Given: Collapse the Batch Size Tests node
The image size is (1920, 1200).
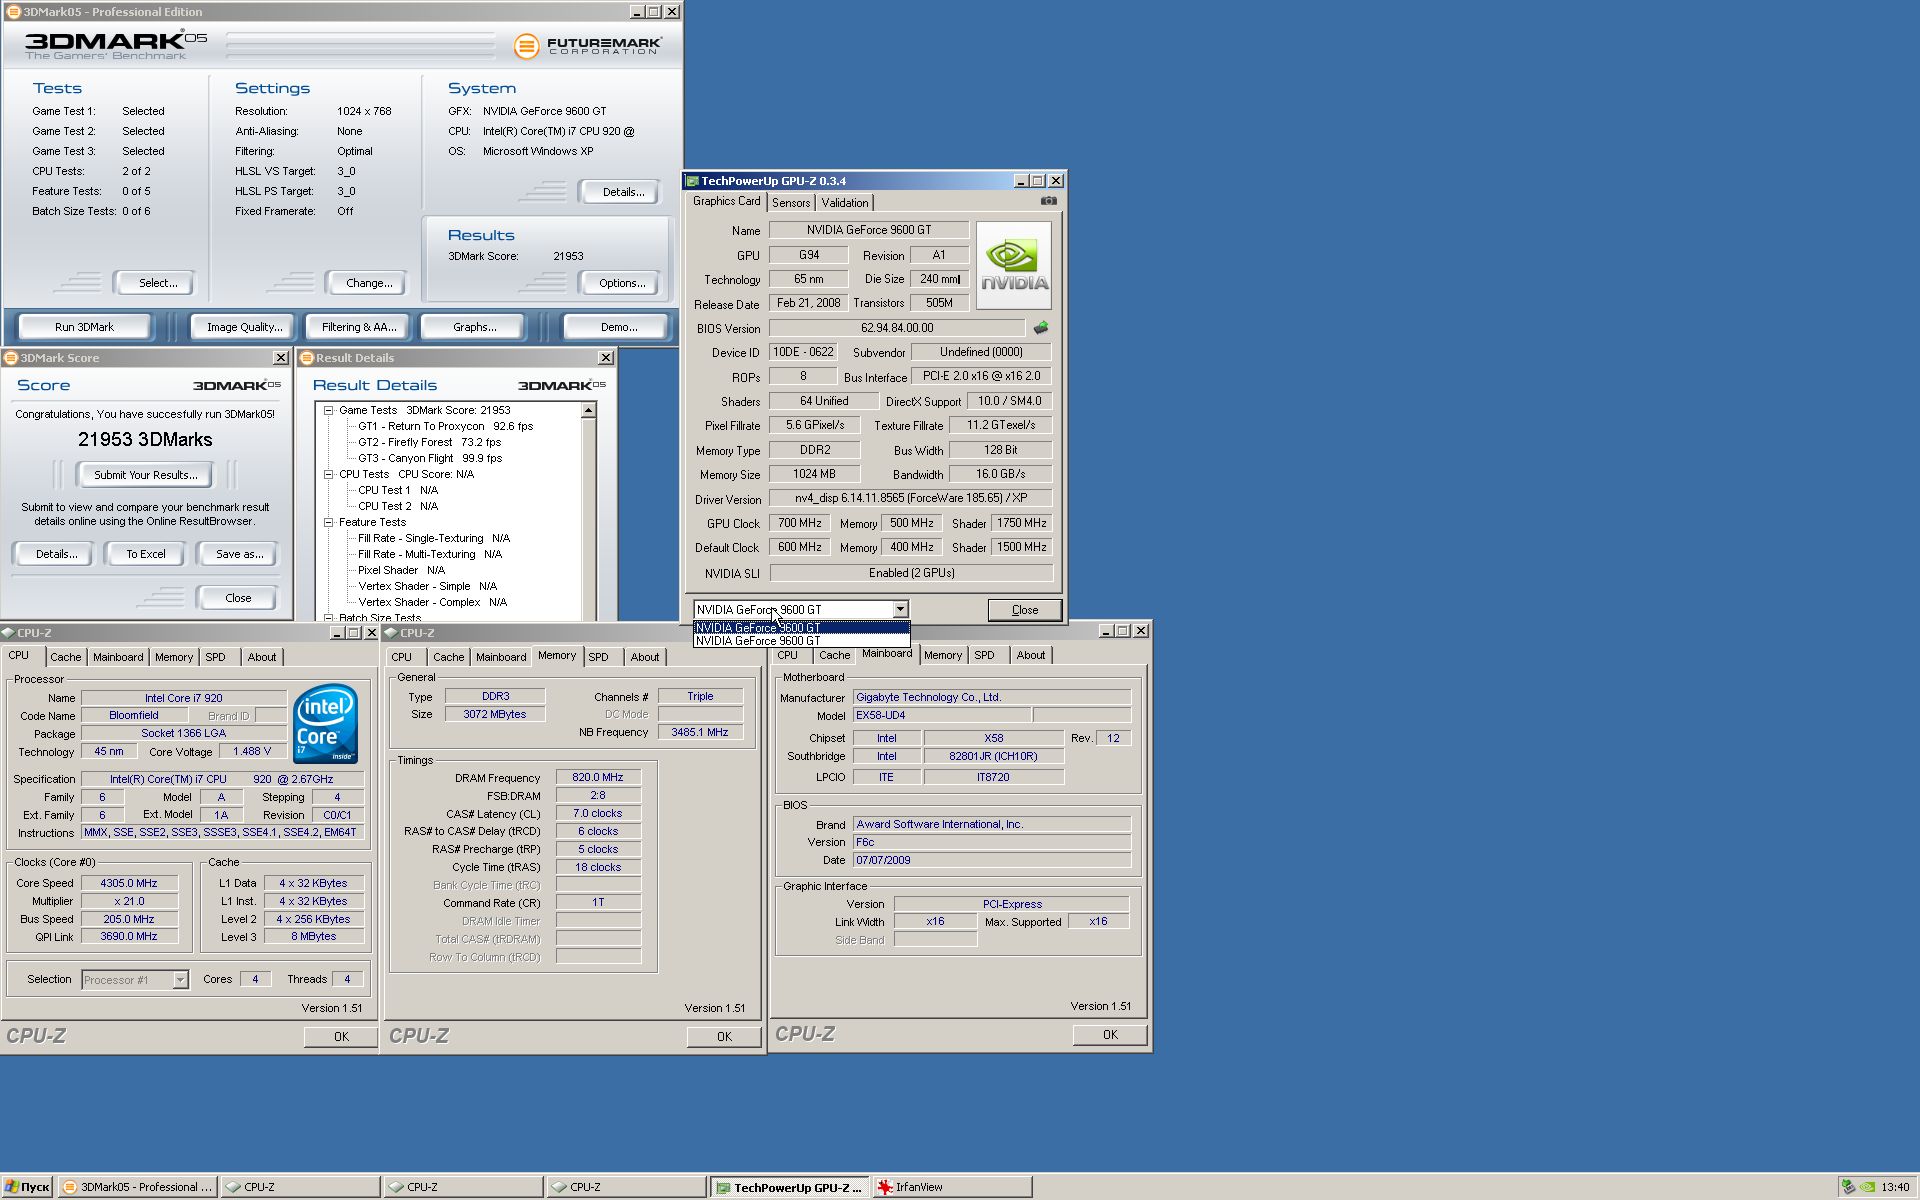Looking at the screenshot, I should pos(328,618).
